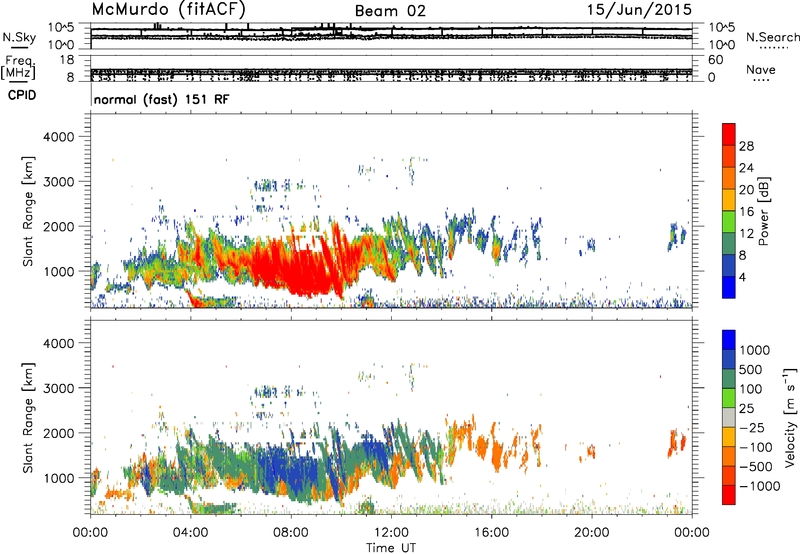Click the 'McMurdo (fitACF)' title text
Viewport: 800px width, 554px height.
(x=168, y=9)
